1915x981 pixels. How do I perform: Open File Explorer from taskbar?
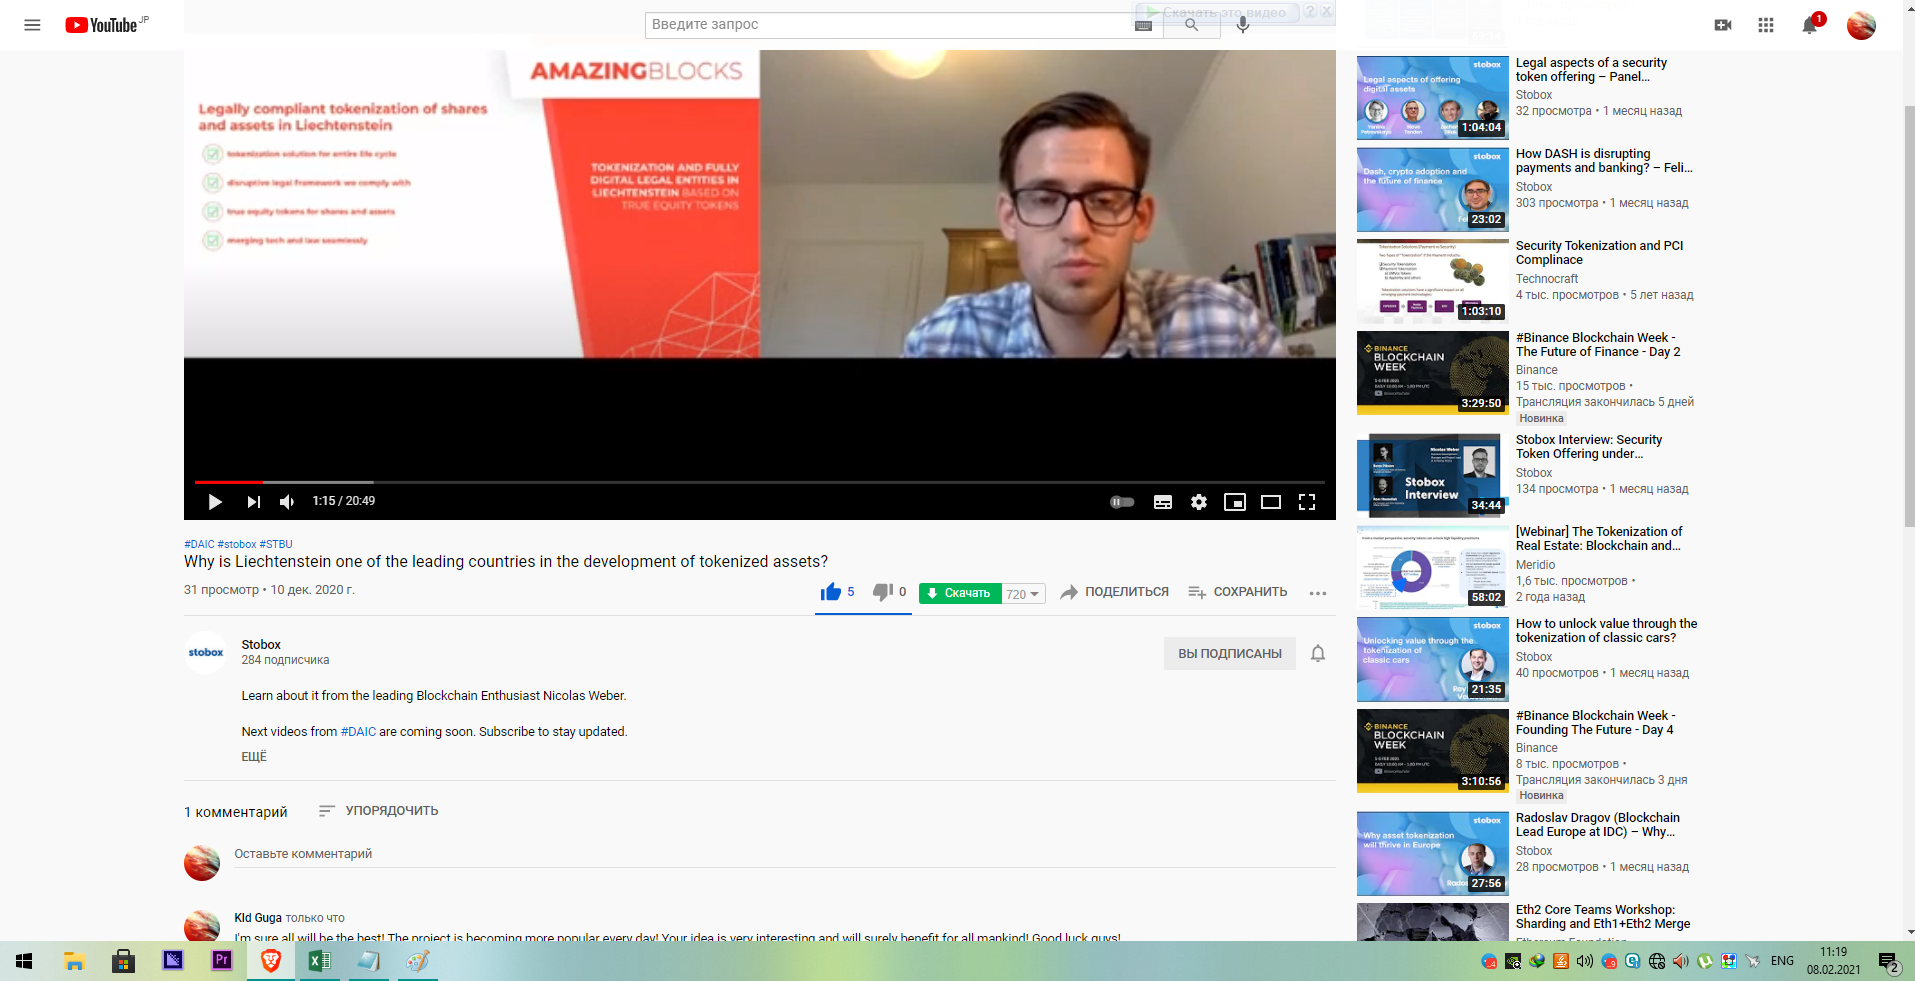tap(74, 961)
